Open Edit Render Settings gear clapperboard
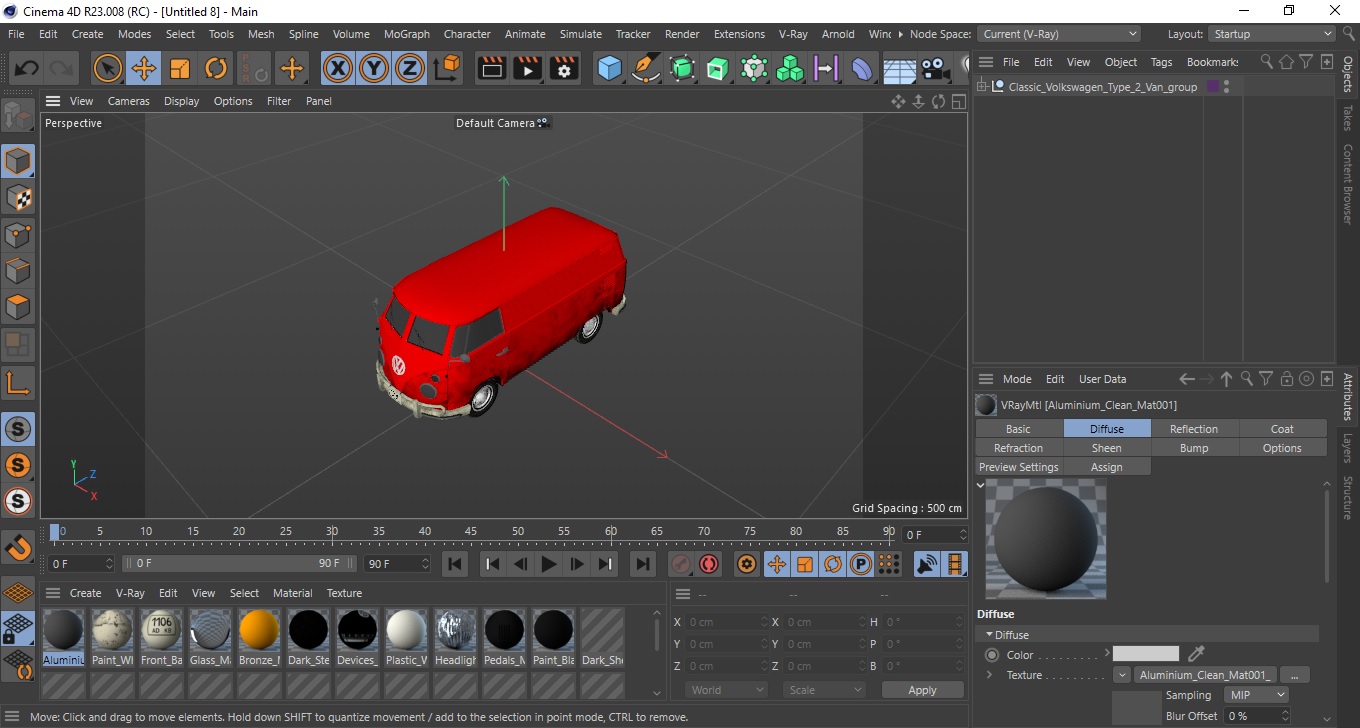The width and height of the screenshot is (1360, 728). click(x=564, y=68)
